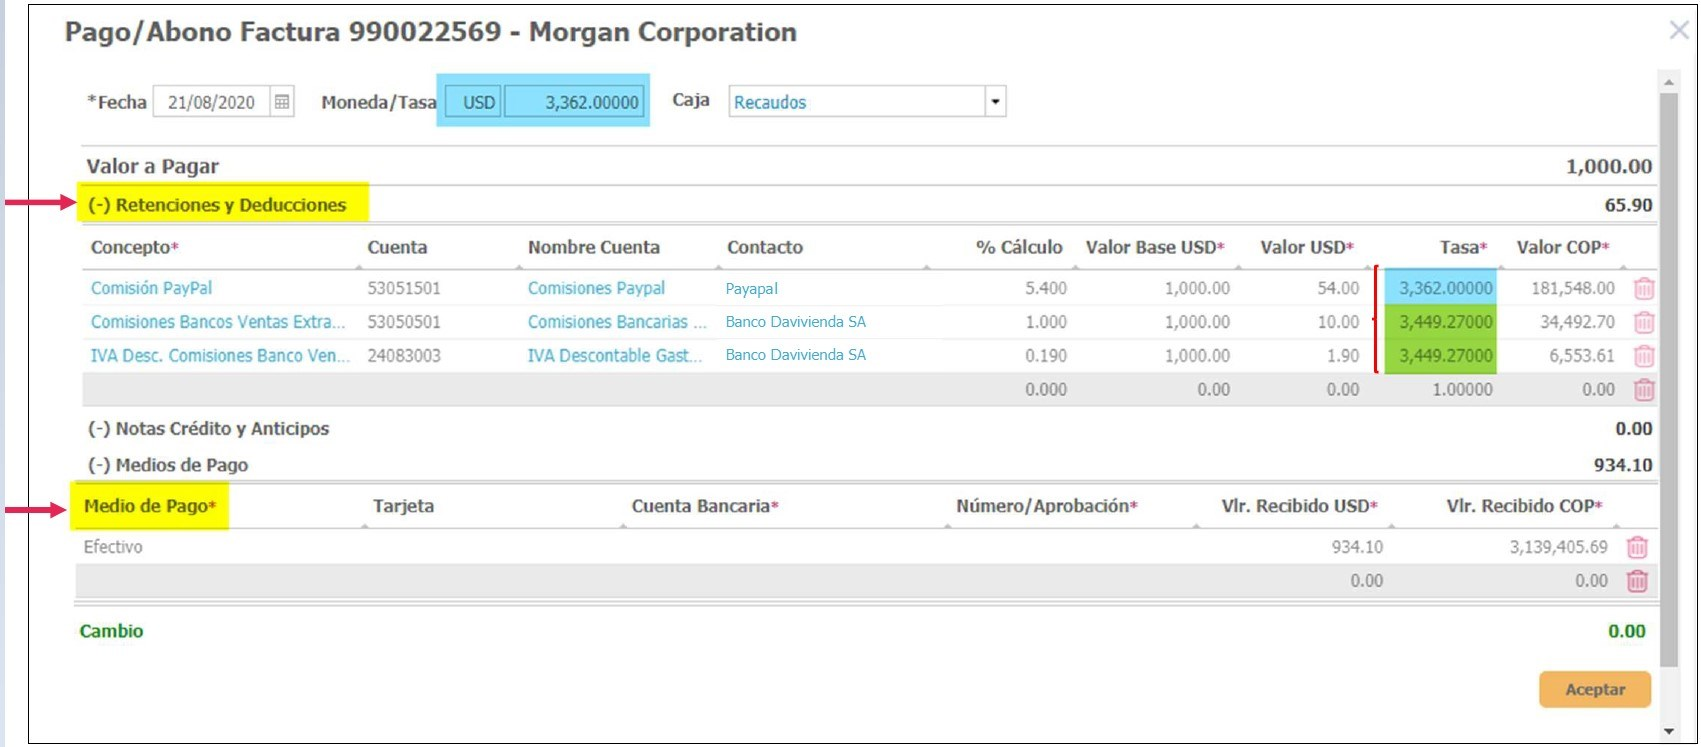Collapse Retenciones y Deducciones section
The image size is (1701, 747).
216,205
